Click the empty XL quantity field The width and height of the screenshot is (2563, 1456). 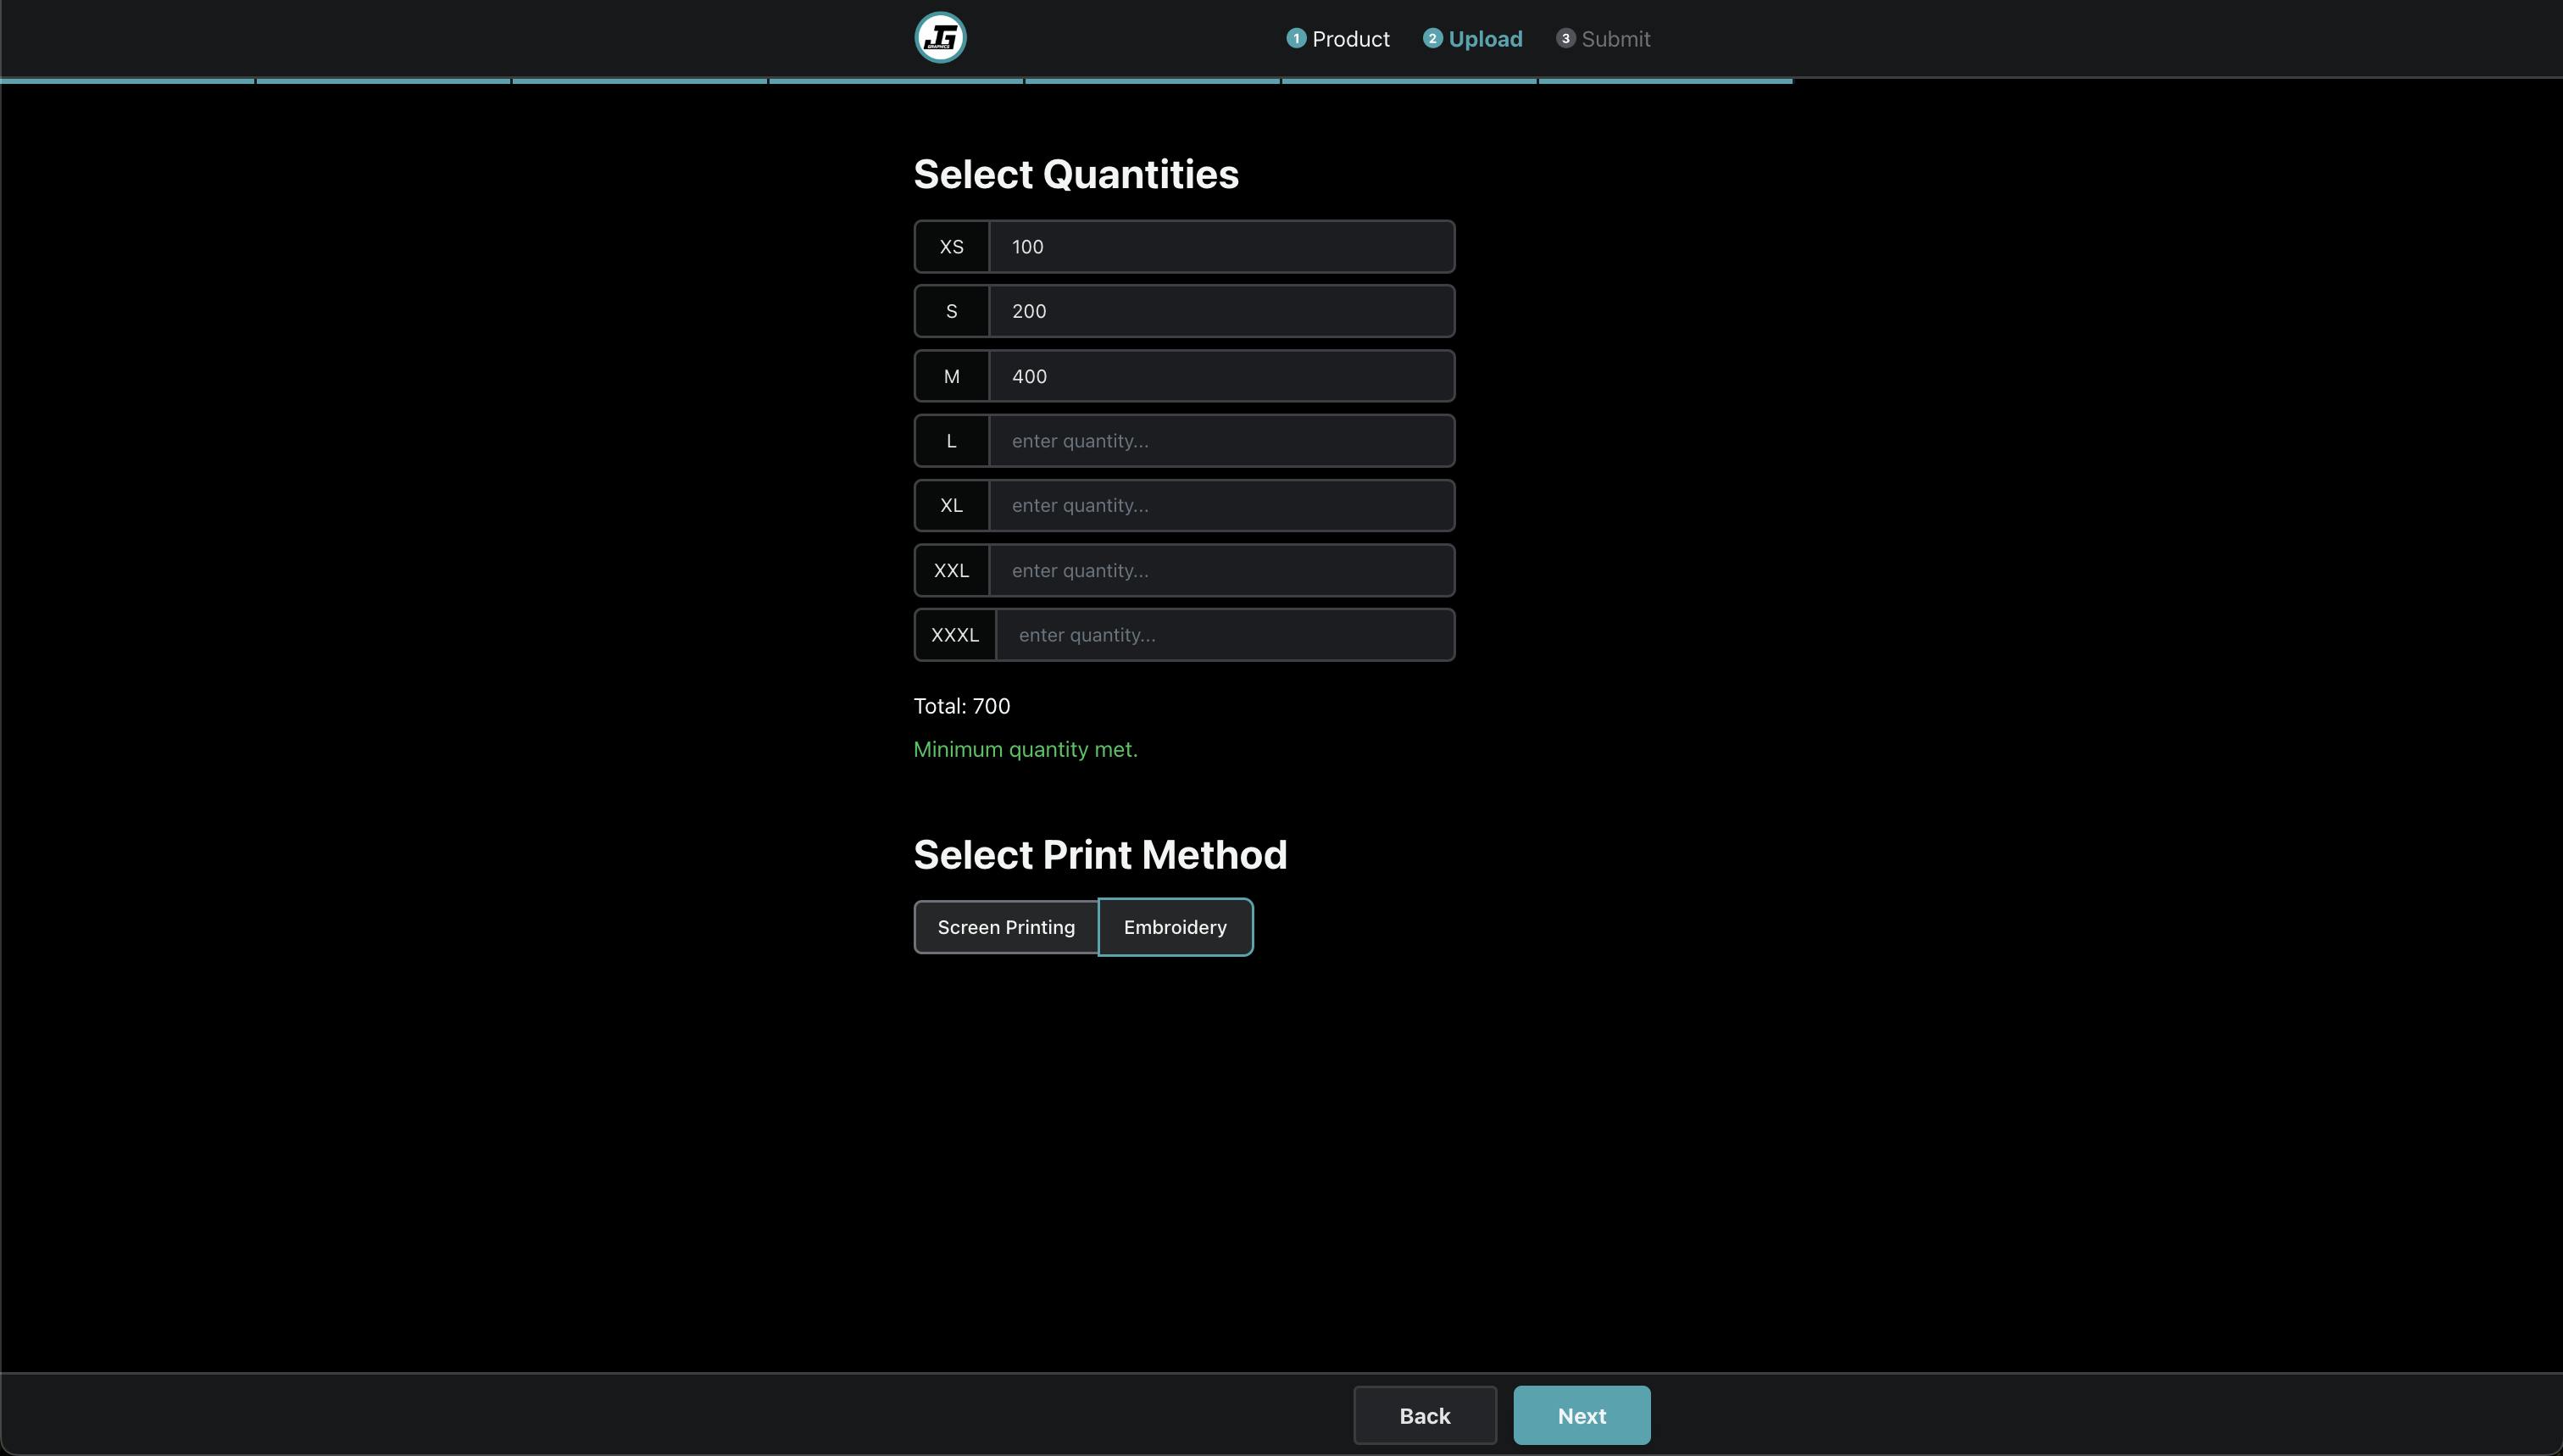[1222, 505]
